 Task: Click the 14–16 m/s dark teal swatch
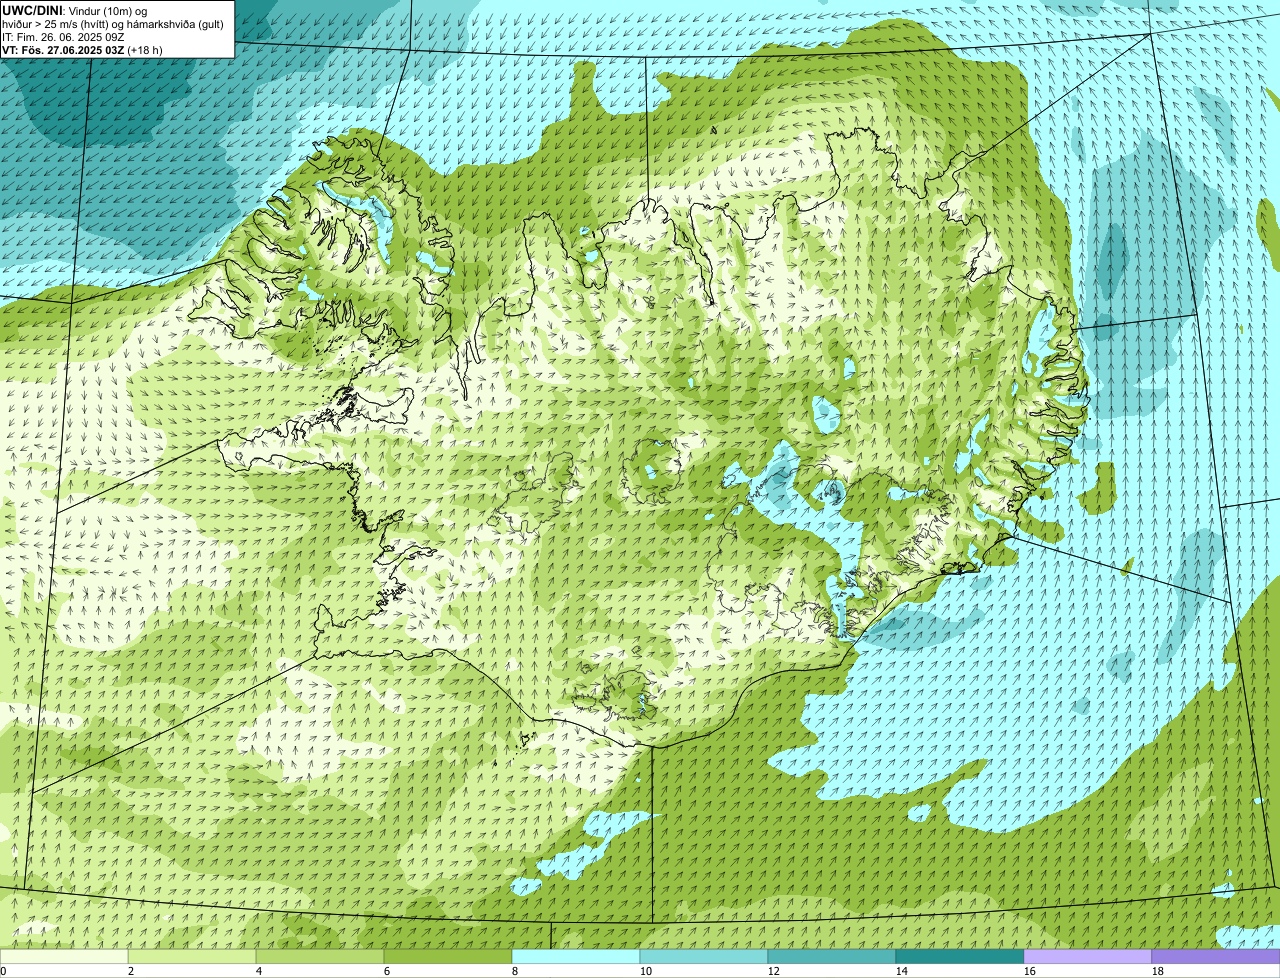[960, 956]
